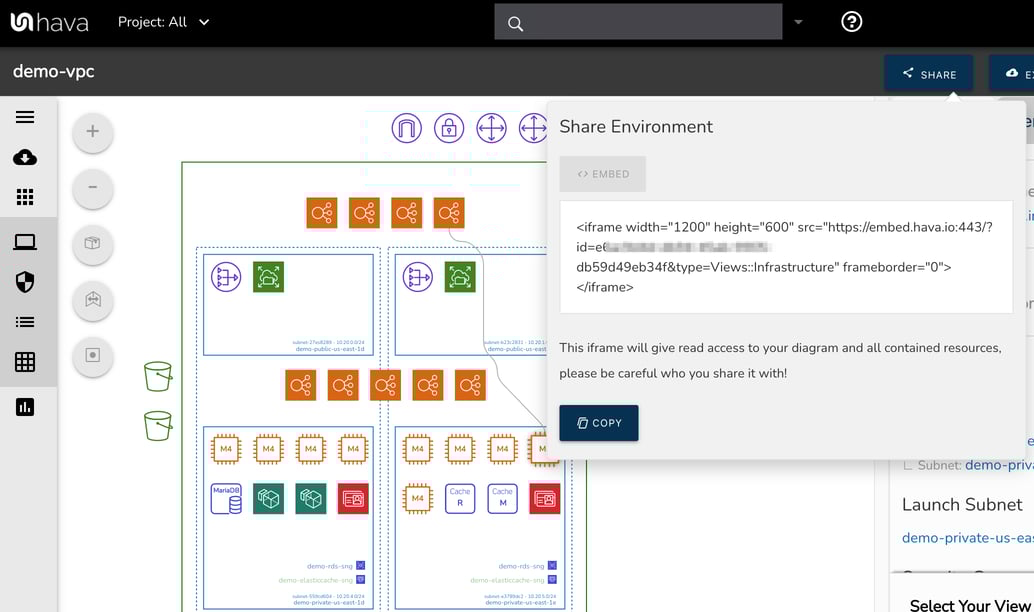Screen dimensions: 1034x612
Task: Open the hamburger menu in sidebar
Action: [25, 117]
